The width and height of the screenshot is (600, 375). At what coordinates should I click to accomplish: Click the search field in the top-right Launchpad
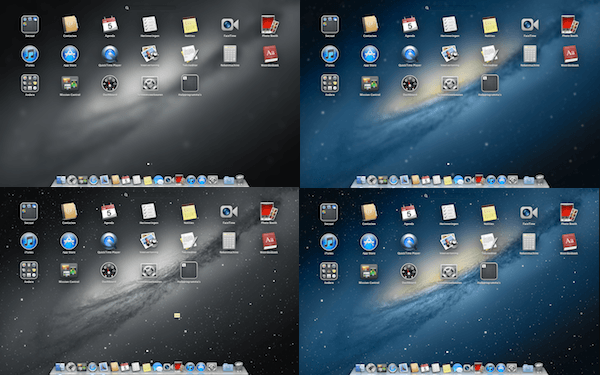tap(449, 7)
